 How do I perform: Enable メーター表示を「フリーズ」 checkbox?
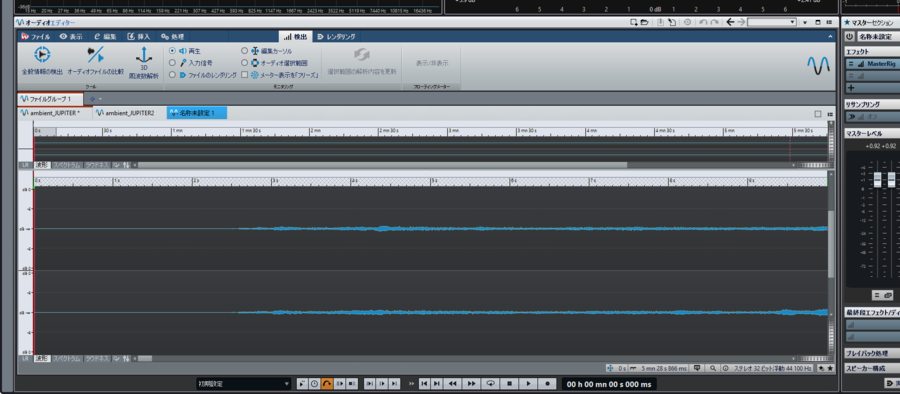[x=245, y=75]
